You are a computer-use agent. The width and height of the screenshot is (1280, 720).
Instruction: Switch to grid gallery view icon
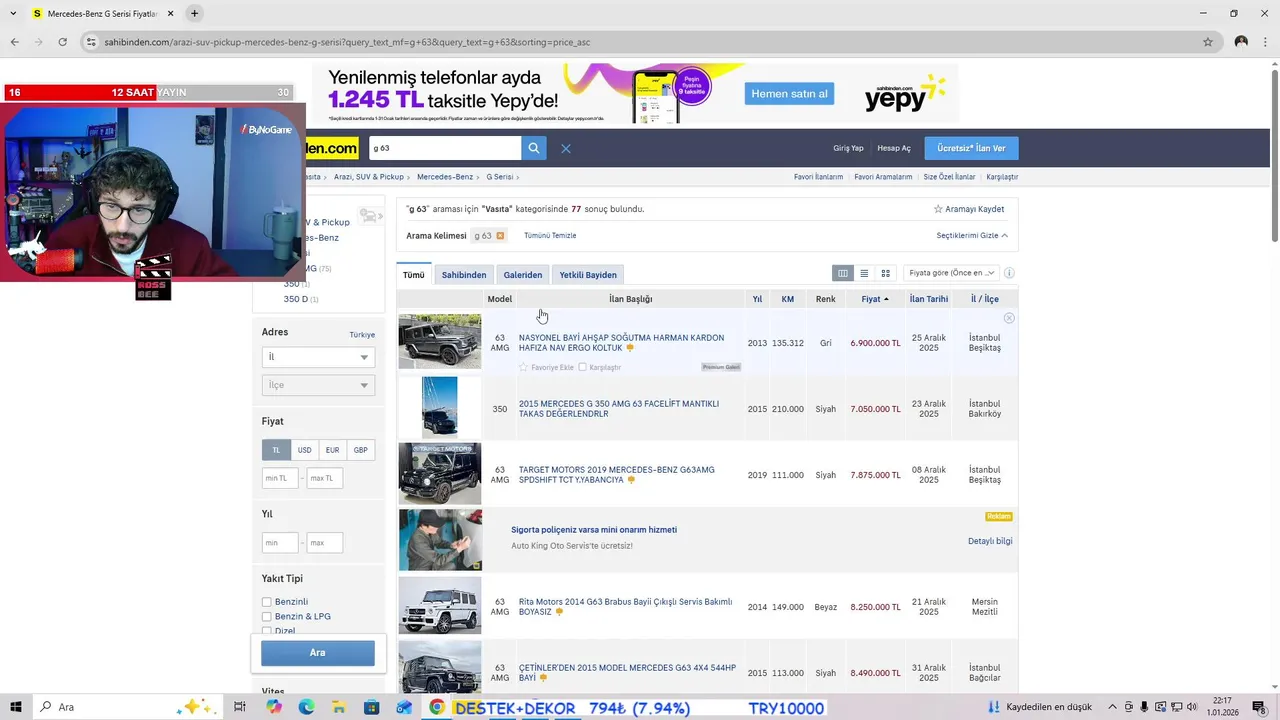[885, 273]
